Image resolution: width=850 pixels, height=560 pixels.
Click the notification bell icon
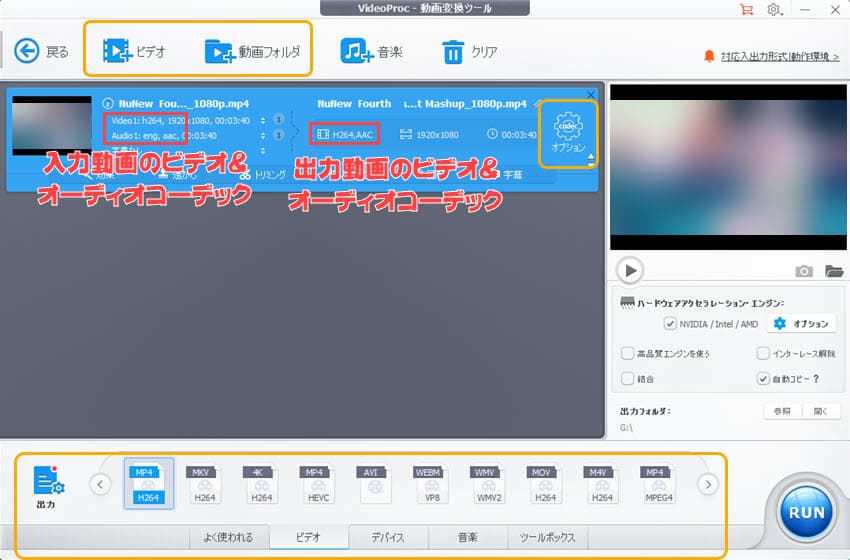[x=709, y=56]
